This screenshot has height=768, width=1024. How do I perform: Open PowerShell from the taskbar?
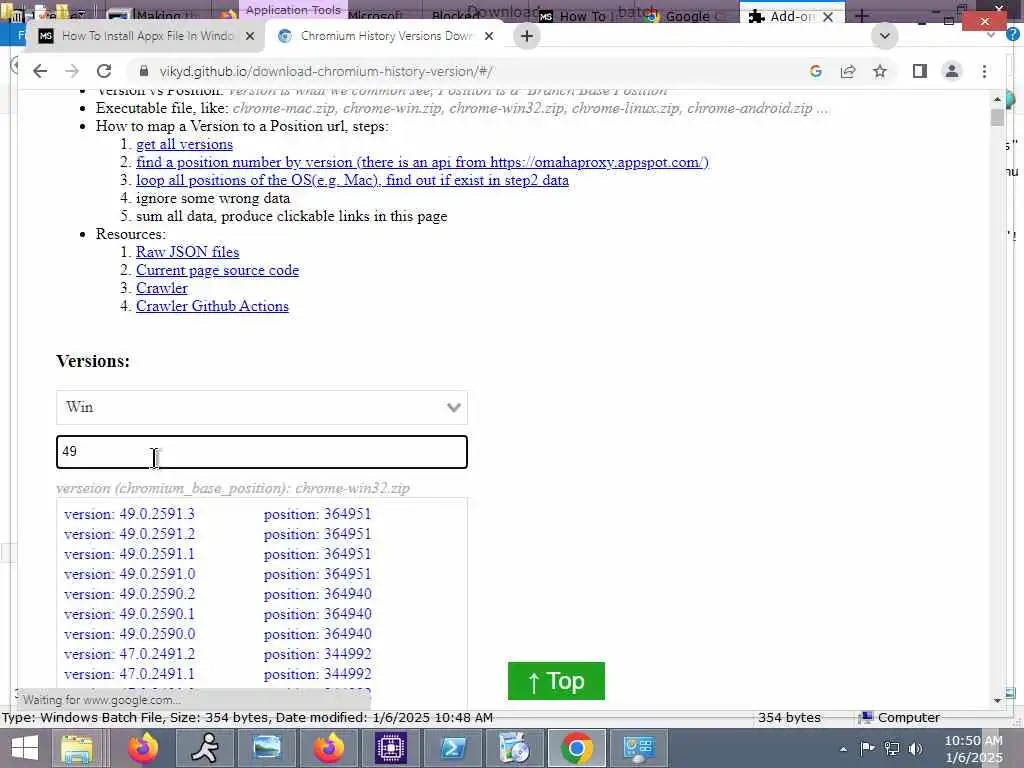(453, 748)
